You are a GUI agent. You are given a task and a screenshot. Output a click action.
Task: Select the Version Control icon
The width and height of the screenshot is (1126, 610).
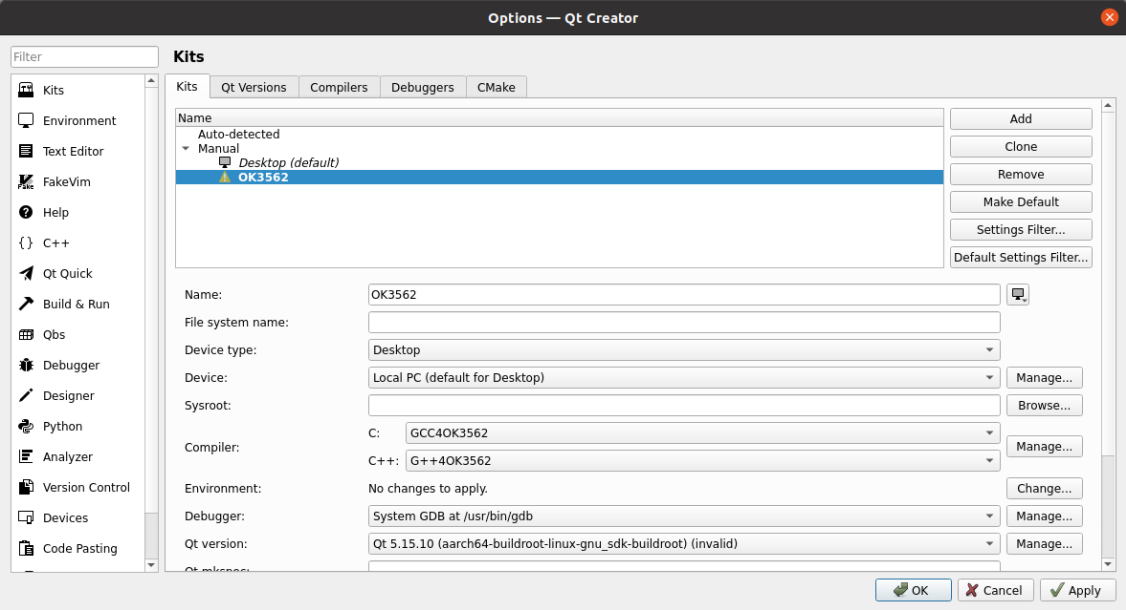pyautogui.click(x=27, y=488)
